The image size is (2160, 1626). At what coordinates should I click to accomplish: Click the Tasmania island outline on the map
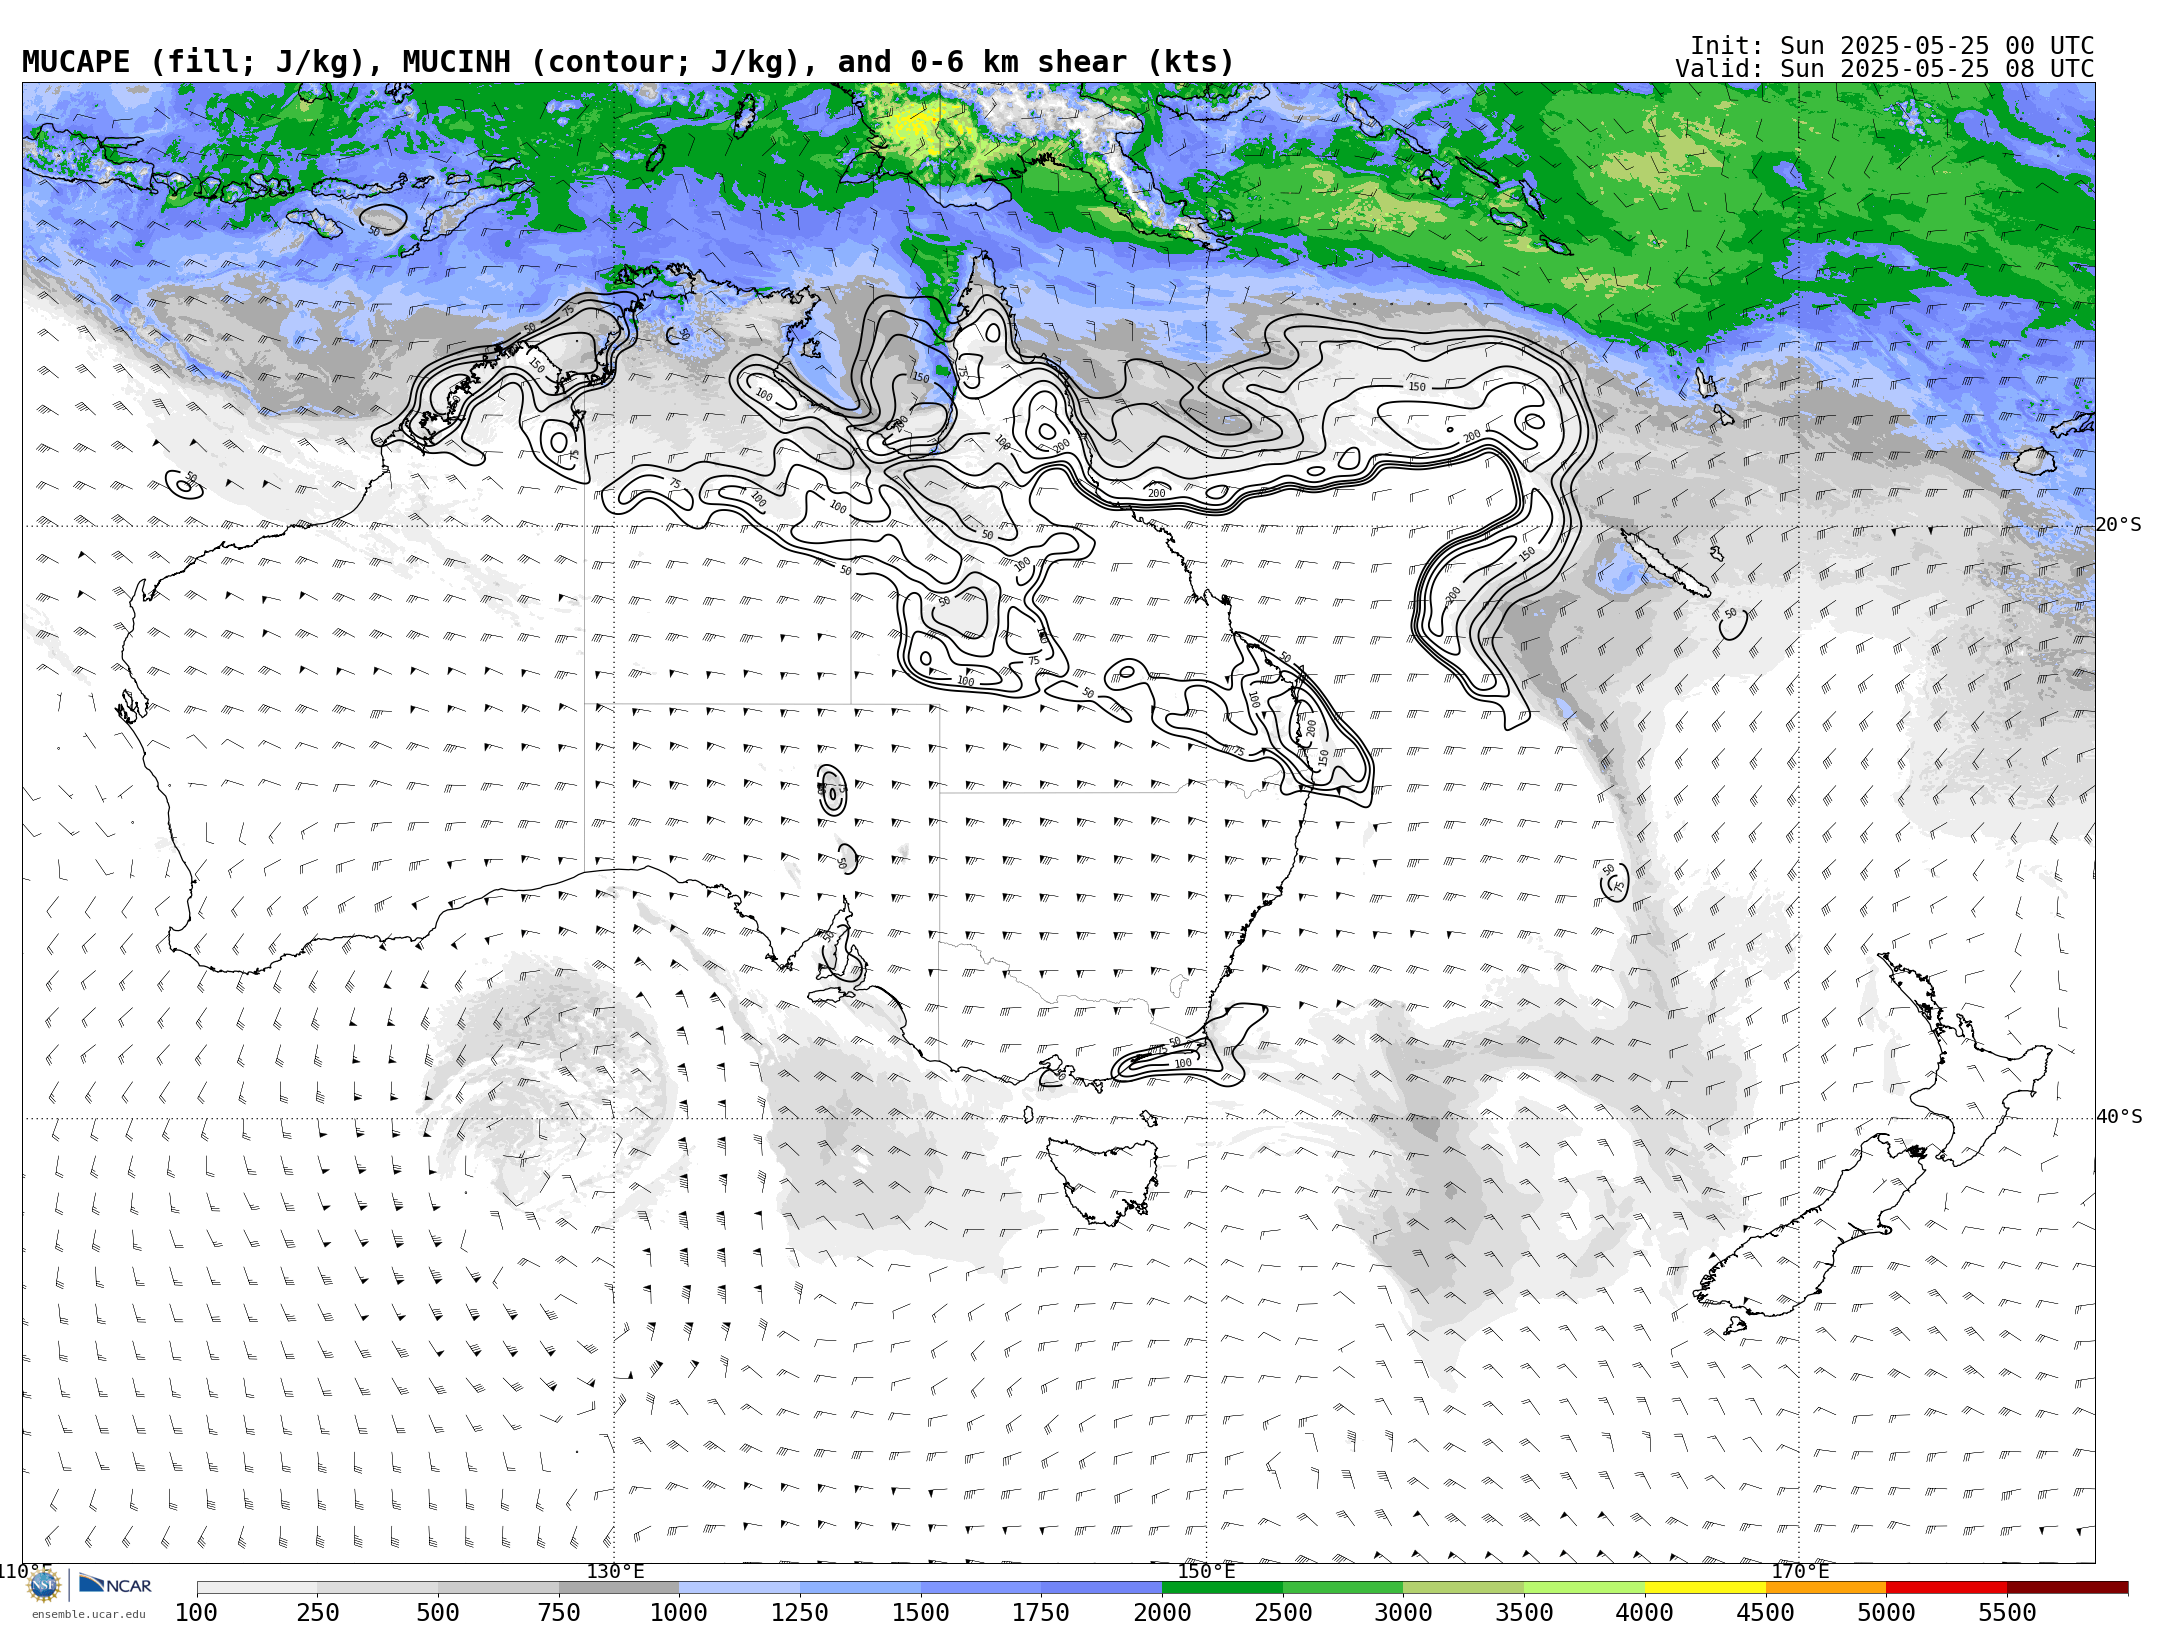1103,1180
